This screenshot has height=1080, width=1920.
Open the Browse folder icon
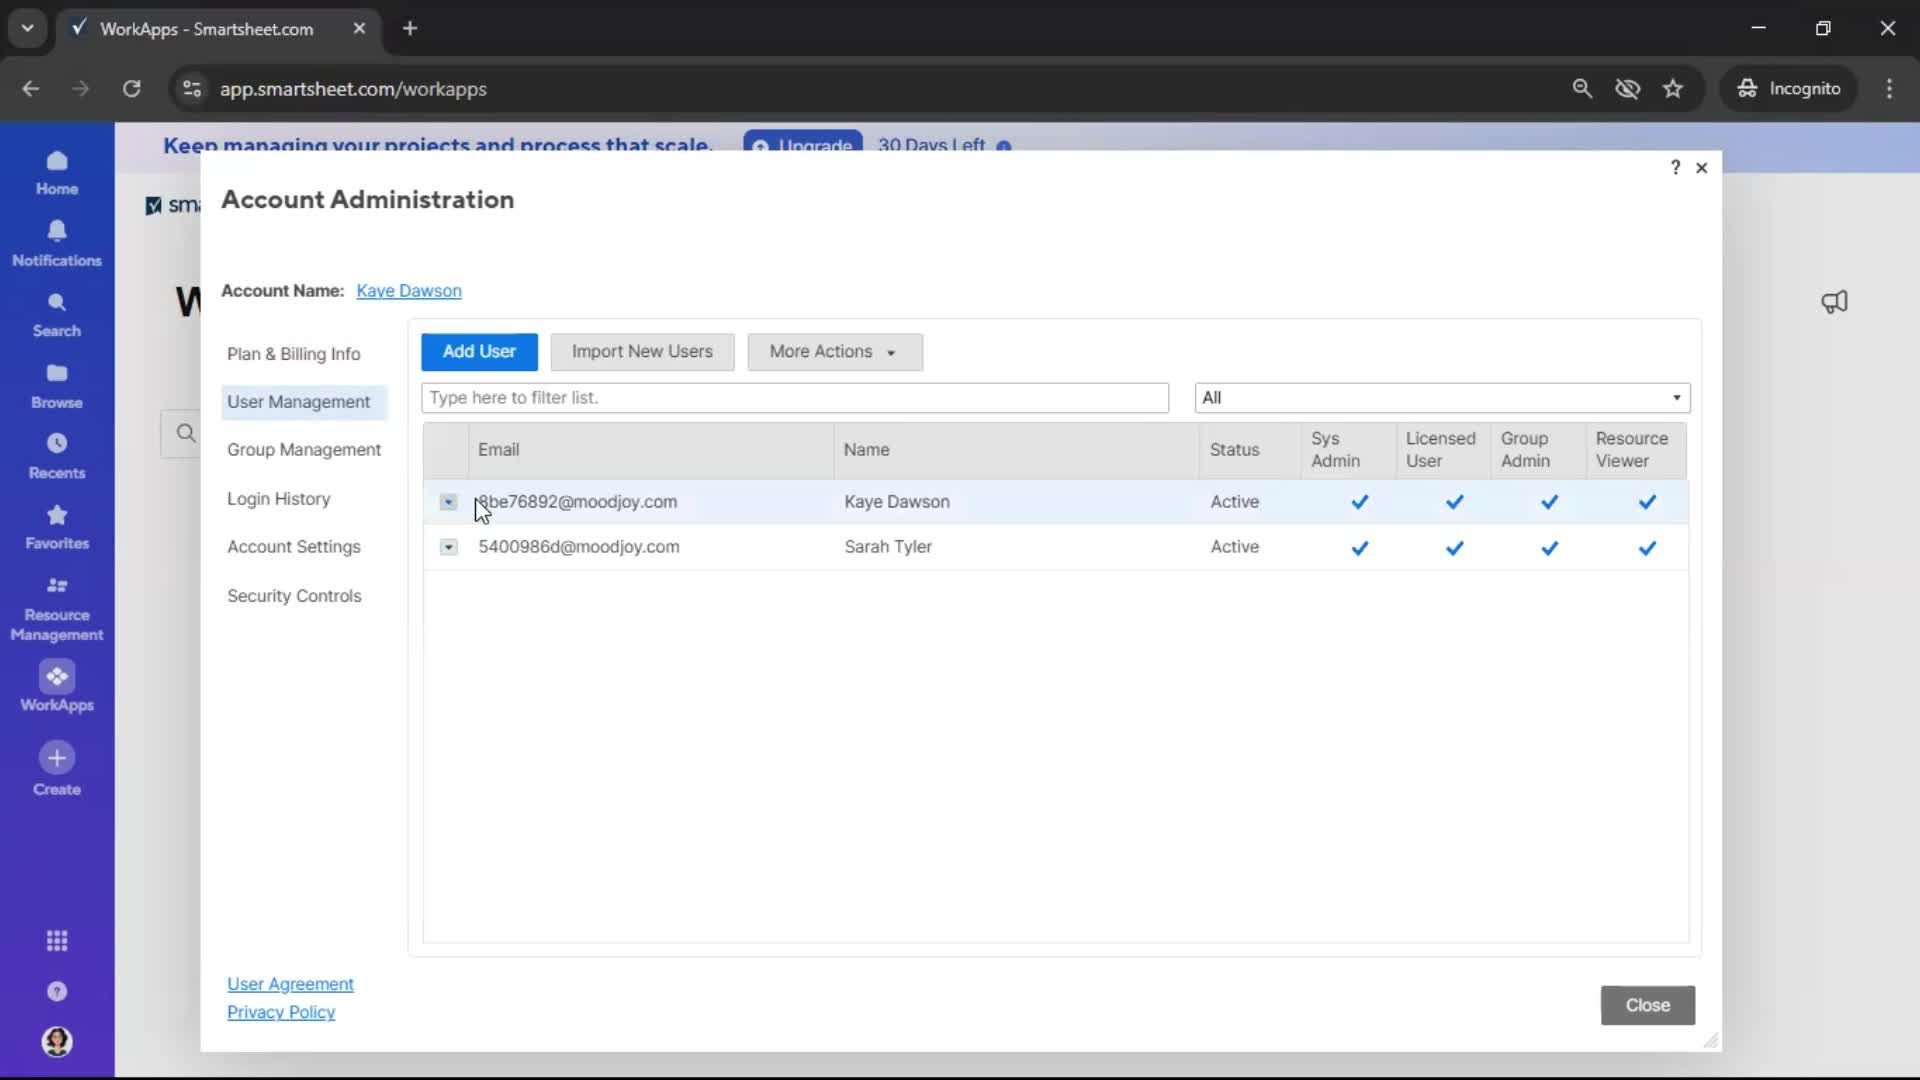pyautogui.click(x=57, y=374)
